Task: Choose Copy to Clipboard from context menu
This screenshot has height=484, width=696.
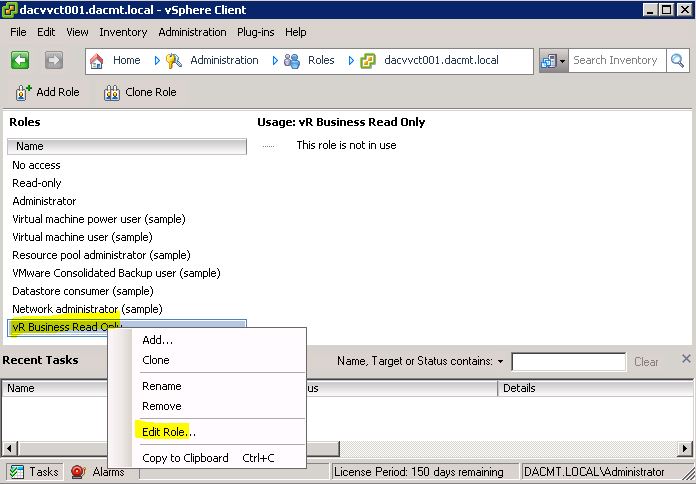Action: tap(207, 458)
